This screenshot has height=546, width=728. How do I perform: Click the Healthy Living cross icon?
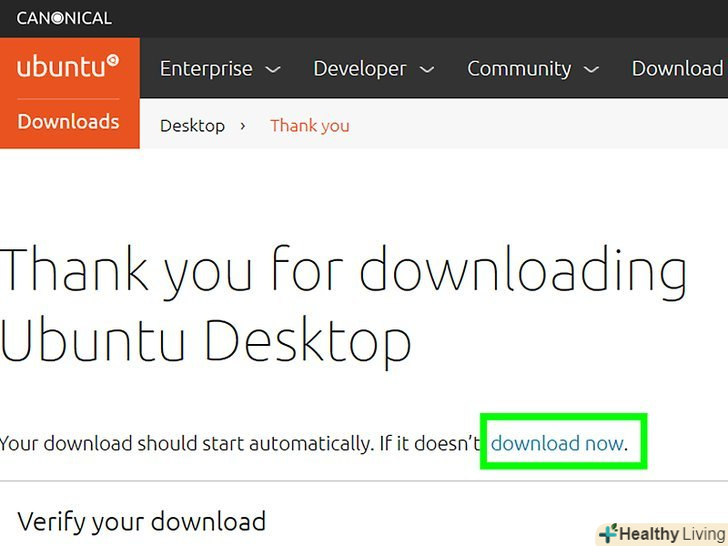point(607,534)
